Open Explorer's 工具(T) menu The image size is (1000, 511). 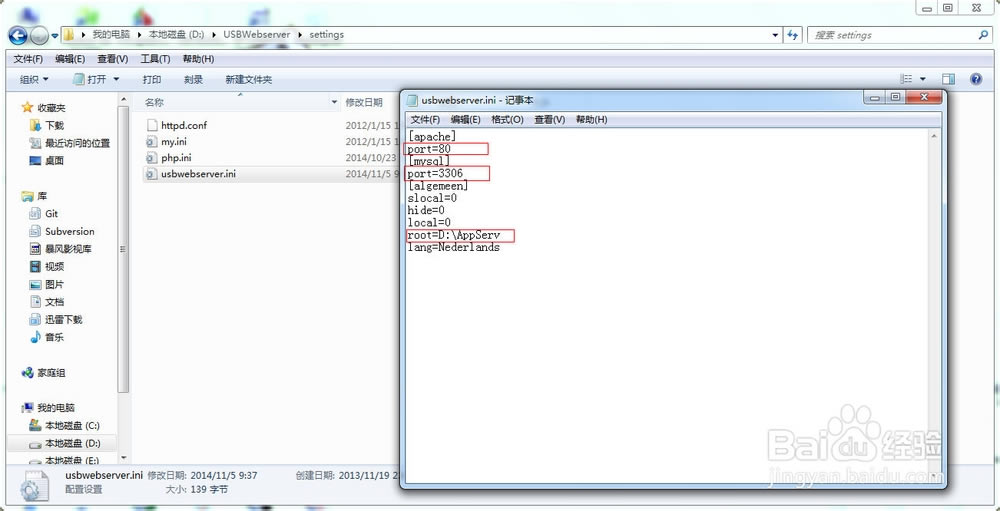[x=155, y=59]
